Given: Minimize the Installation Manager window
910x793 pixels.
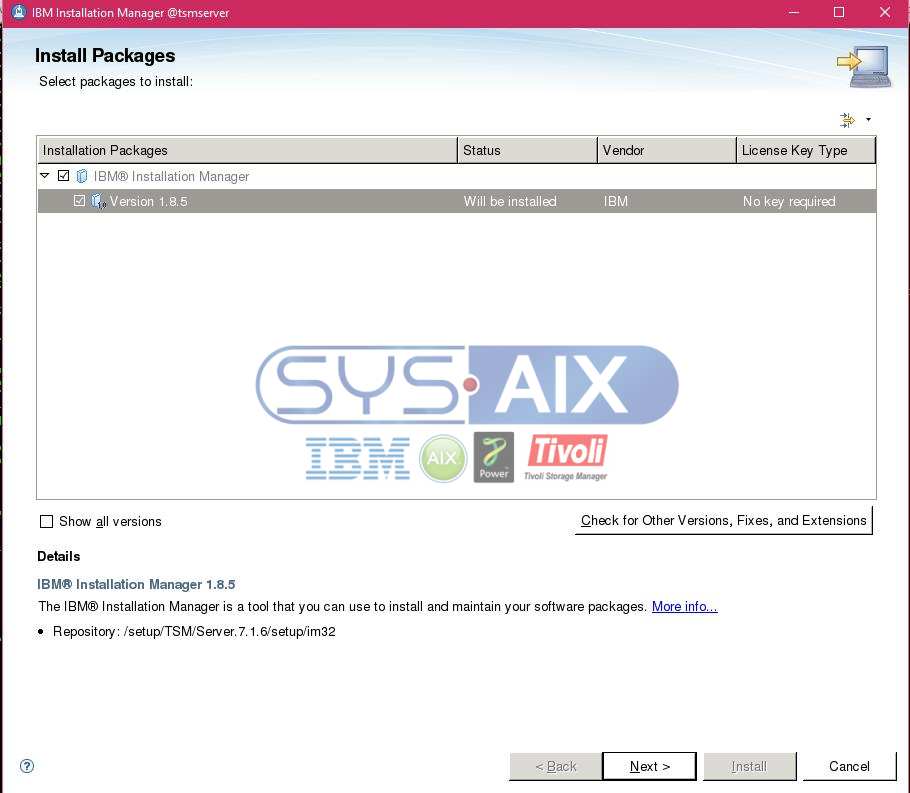Looking at the screenshot, I should [794, 12].
